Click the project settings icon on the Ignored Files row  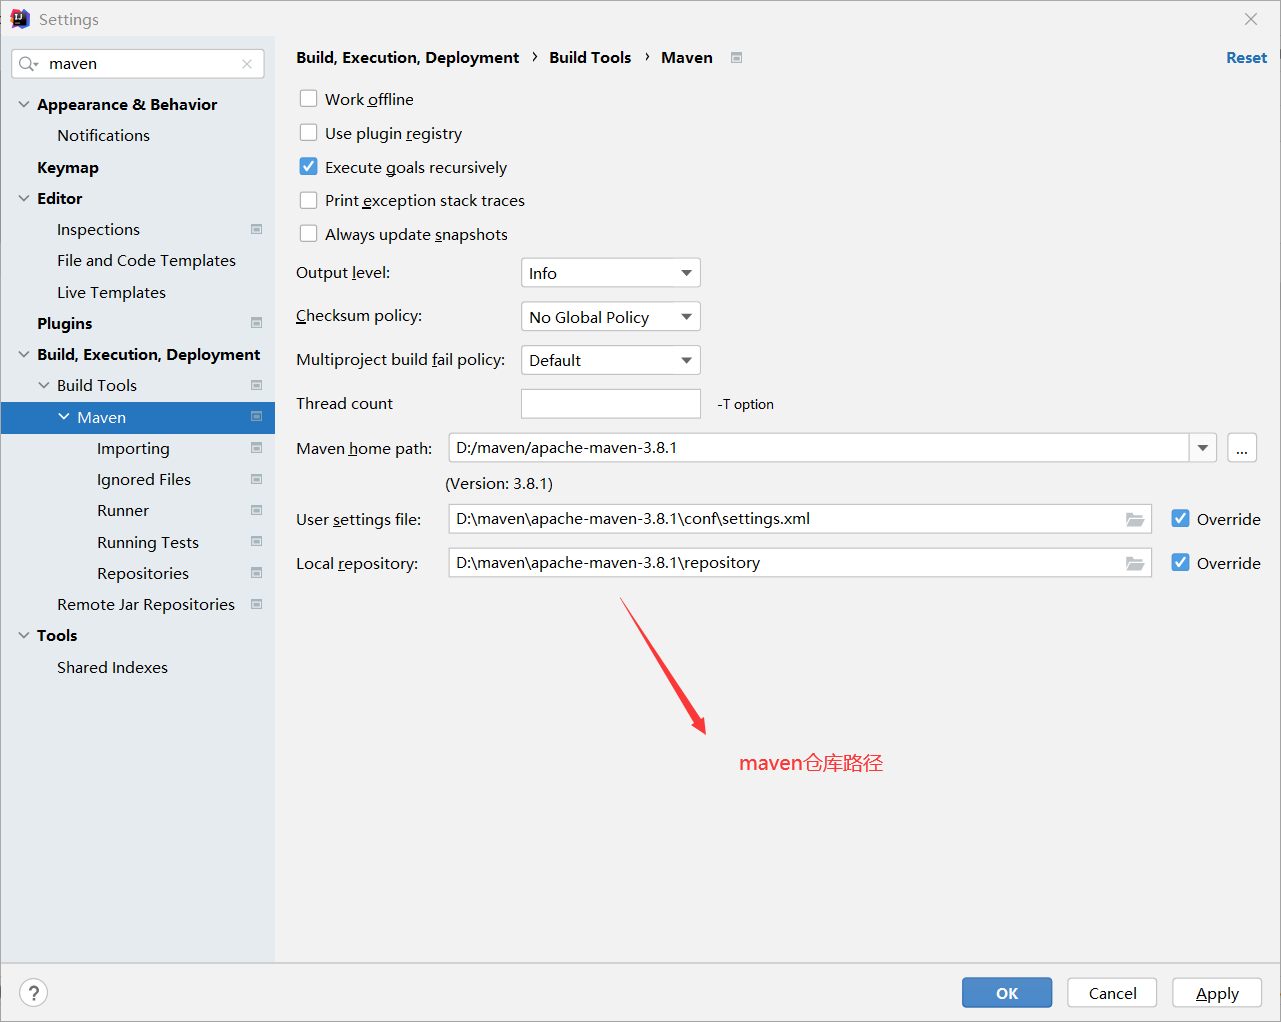tap(256, 479)
